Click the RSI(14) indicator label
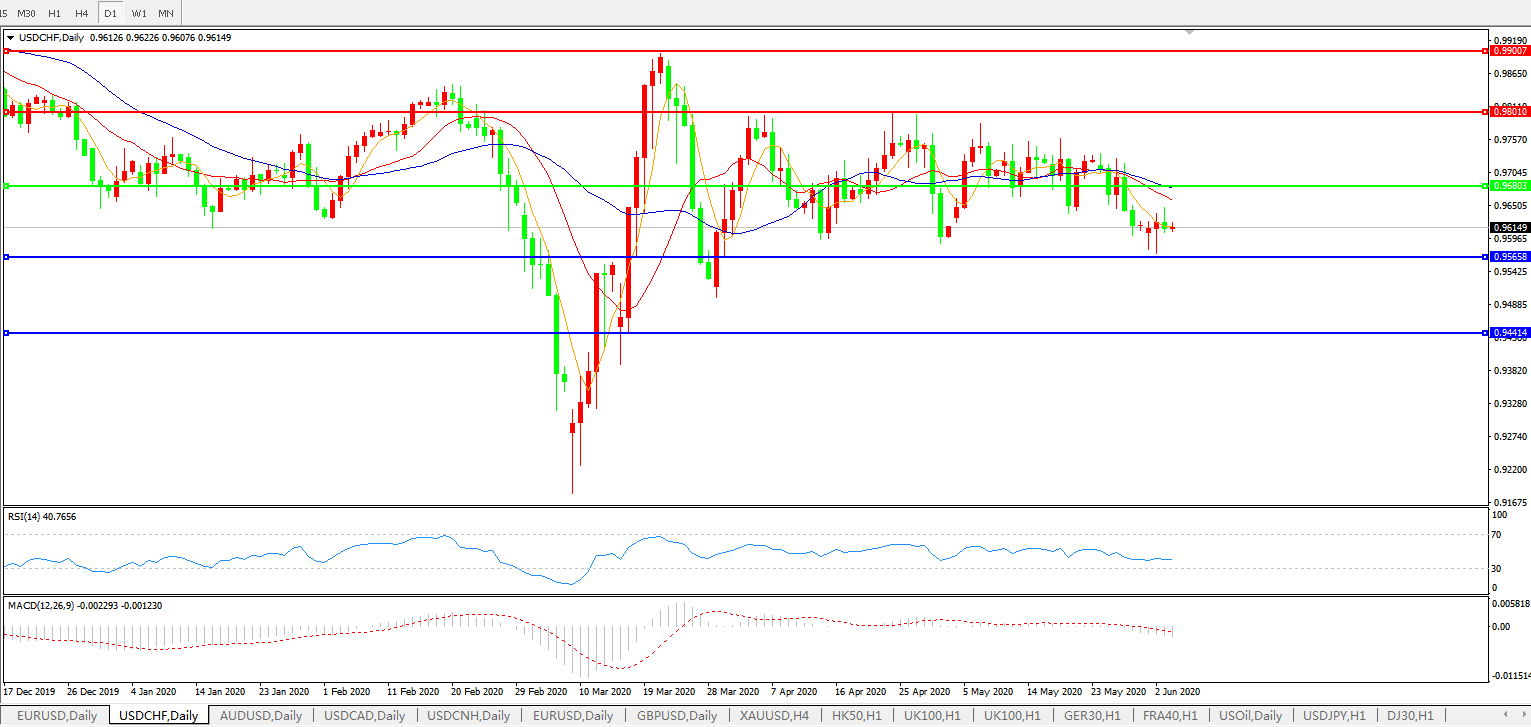The height and width of the screenshot is (727, 1531). coord(42,517)
